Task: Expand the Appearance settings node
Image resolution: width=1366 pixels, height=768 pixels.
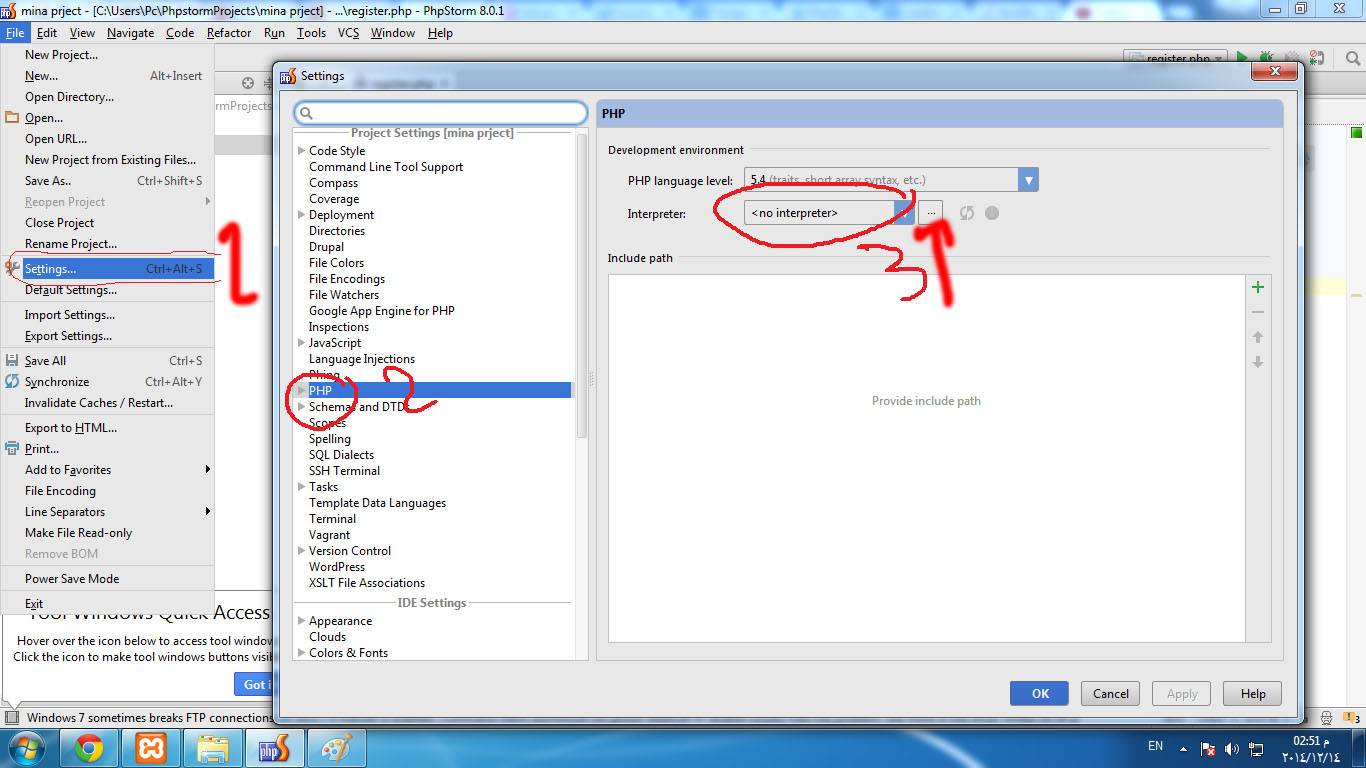Action: [301, 621]
